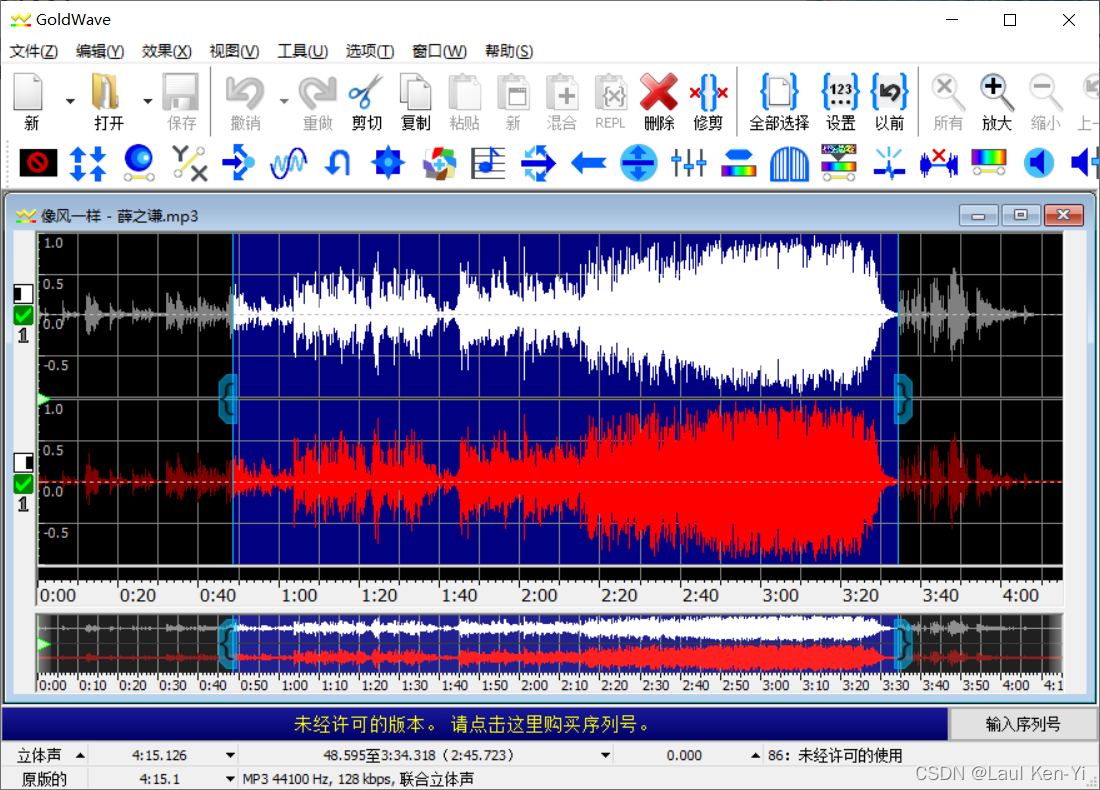This screenshot has width=1100, height=790.
Task: Open the 窗口(W) menu
Action: click(x=439, y=51)
